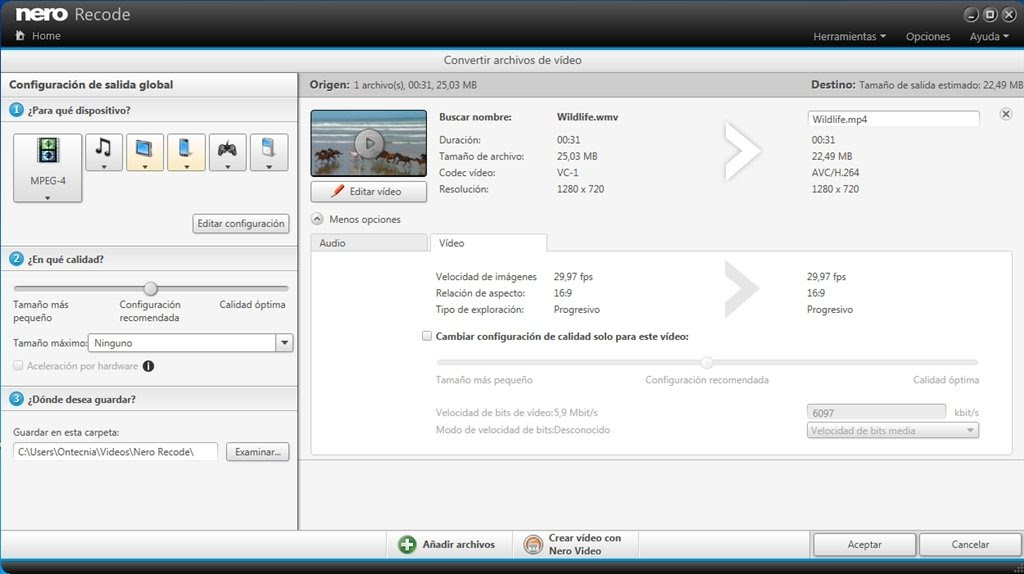Click the Nero Video round icon
Viewport: 1024px width, 574px height.
pos(533,545)
